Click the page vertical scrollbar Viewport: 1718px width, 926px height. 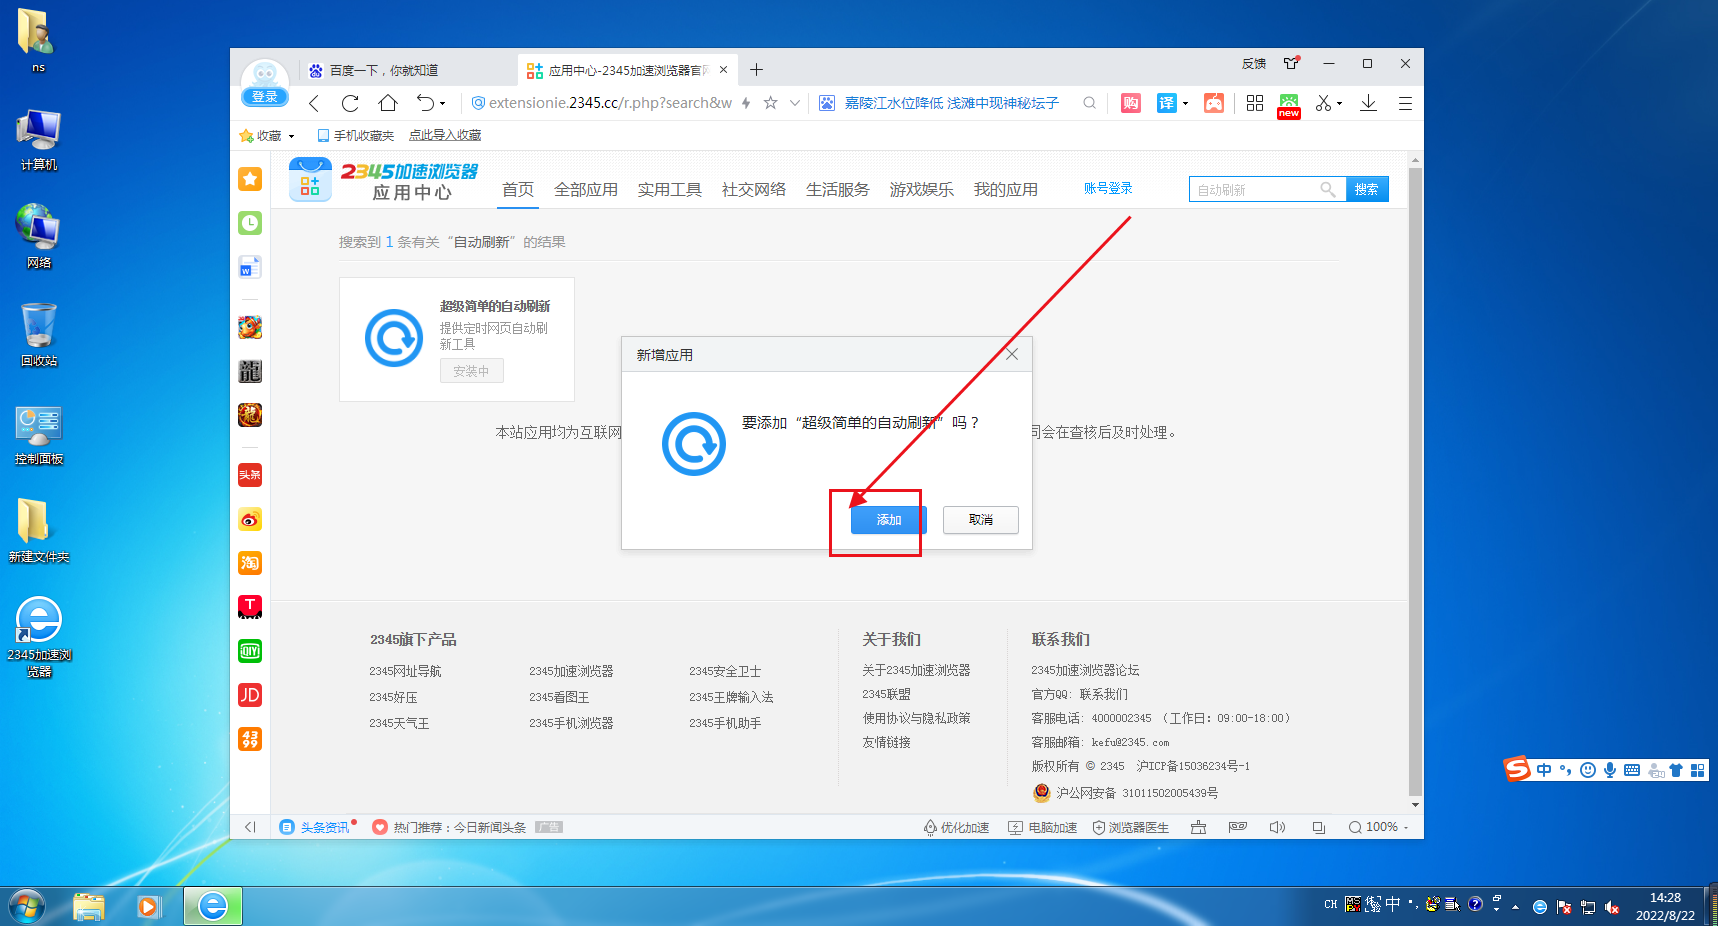pos(1415,480)
